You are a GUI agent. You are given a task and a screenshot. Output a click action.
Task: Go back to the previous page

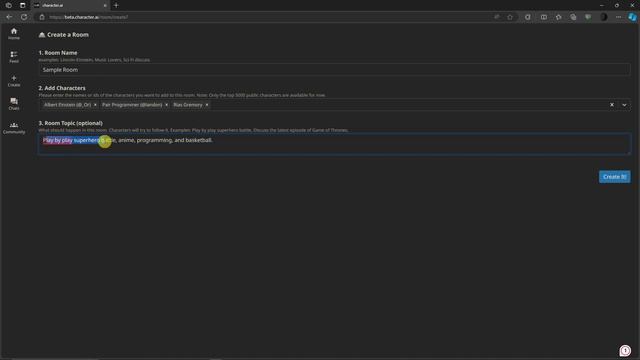pos(9,17)
